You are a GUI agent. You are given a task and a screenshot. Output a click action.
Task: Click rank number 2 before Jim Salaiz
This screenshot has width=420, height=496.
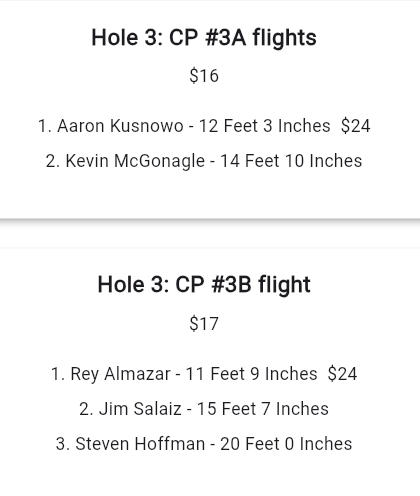[86, 409]
